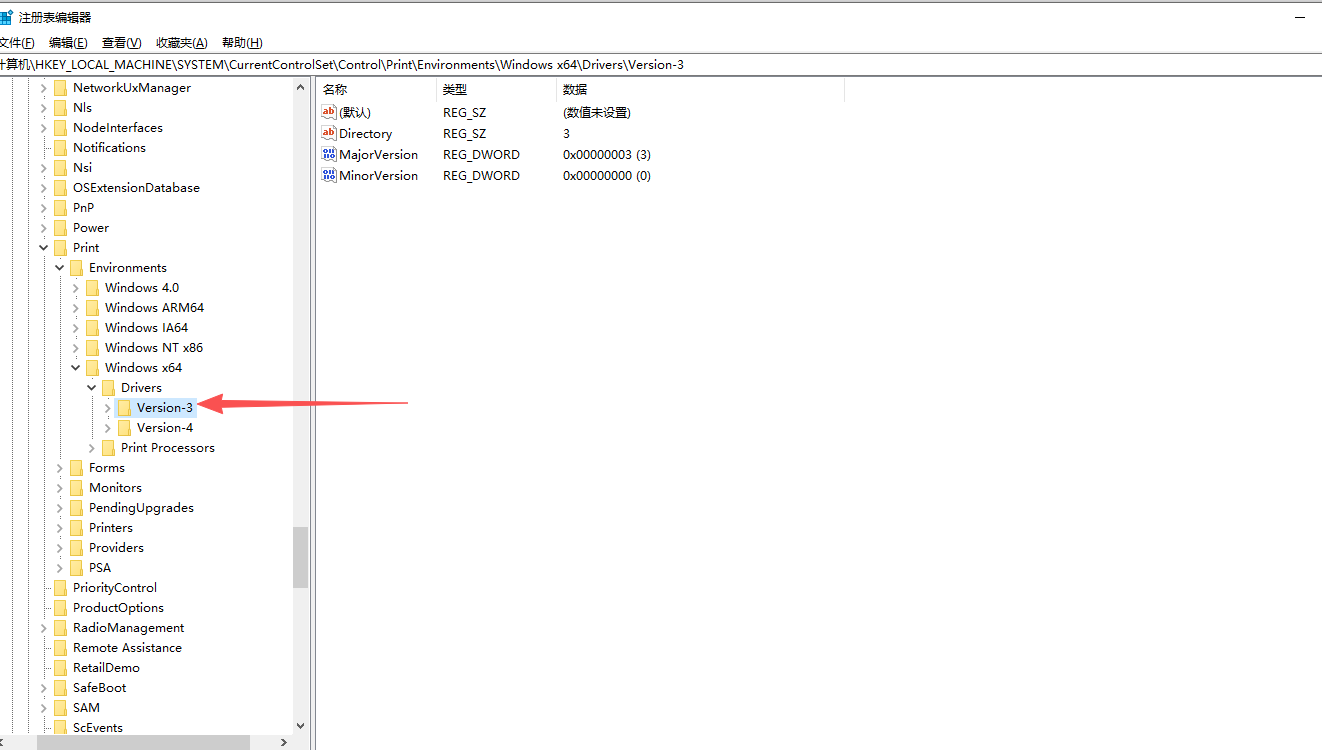Click the Drivers folder icon
Image resolution: width=1322 pixels, height=750 pixels.
pyautogui.click(x=111, y=387)
